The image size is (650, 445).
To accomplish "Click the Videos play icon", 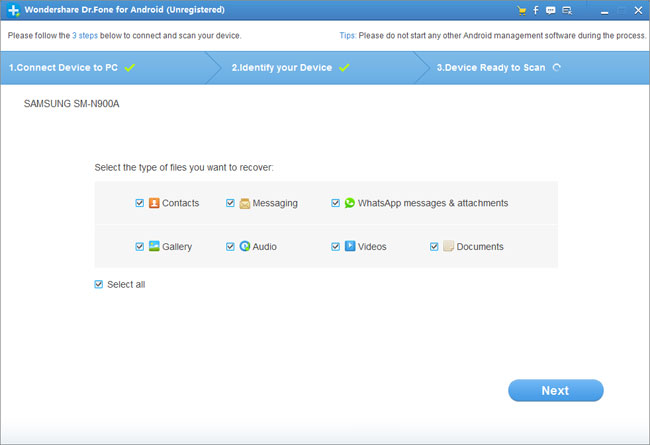I will pos(350,246).
